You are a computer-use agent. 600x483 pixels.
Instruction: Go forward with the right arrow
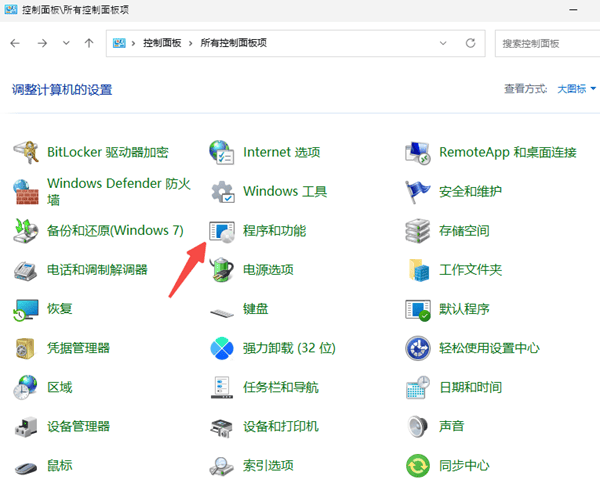42,43
